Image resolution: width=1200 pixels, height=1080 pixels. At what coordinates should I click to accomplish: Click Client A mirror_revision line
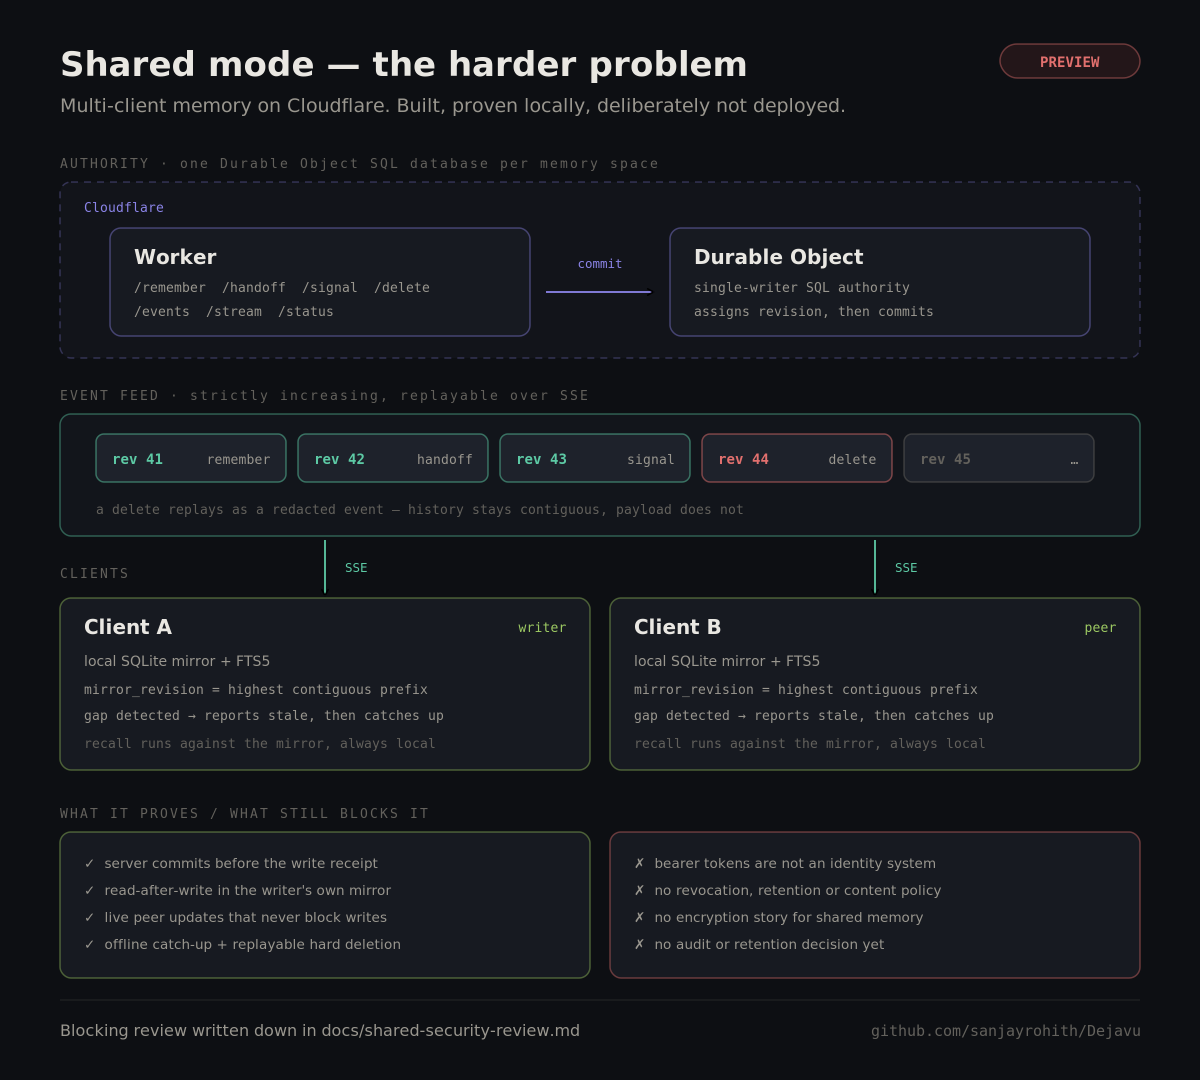[x=256, y=690]
